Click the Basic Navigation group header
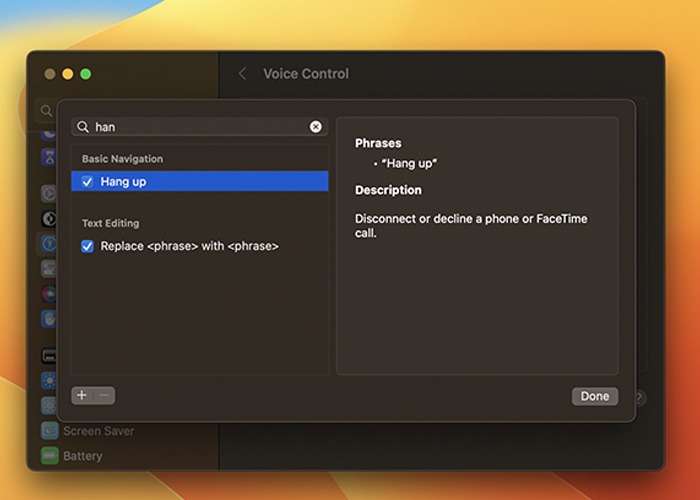The image size is (700, 500). [122, 159]
